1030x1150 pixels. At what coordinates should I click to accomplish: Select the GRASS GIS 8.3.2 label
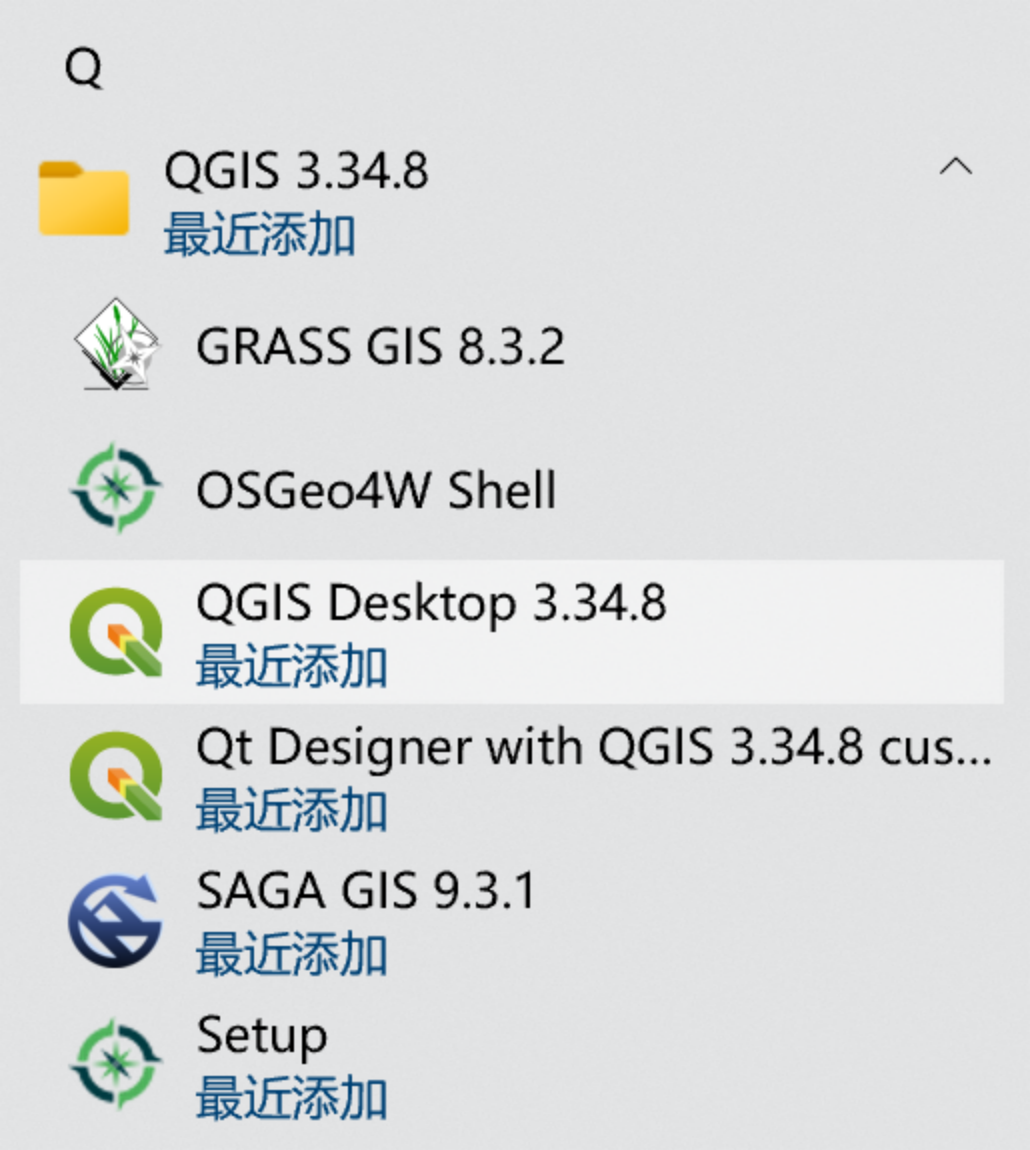click(x=380, y=345)
